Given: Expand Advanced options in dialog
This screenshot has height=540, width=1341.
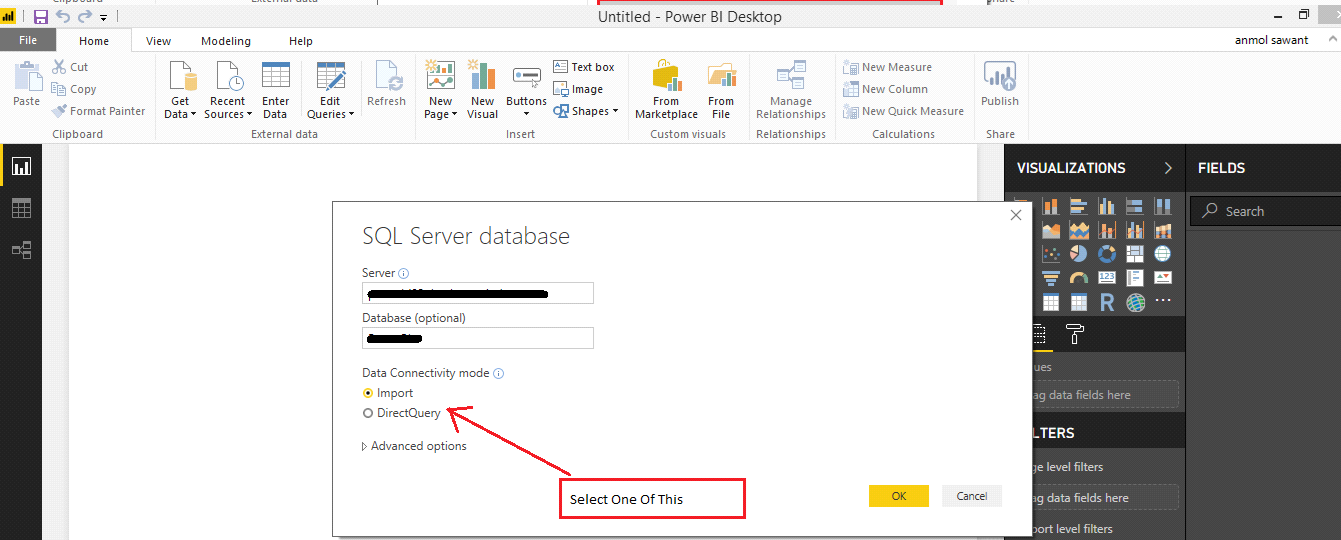Looking at the screenshot, I should click(x=414, y=446).
